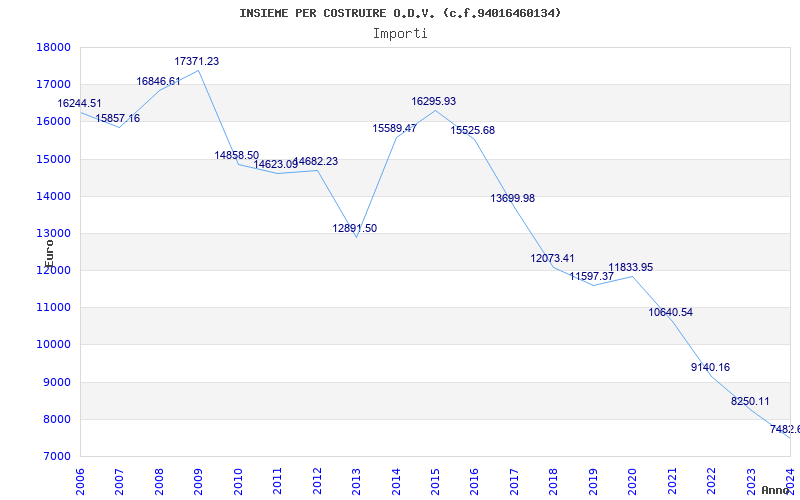Viewport: 800px width, 500px height.
Task: Click the 2013 year axis label
Action: (356, 482)
